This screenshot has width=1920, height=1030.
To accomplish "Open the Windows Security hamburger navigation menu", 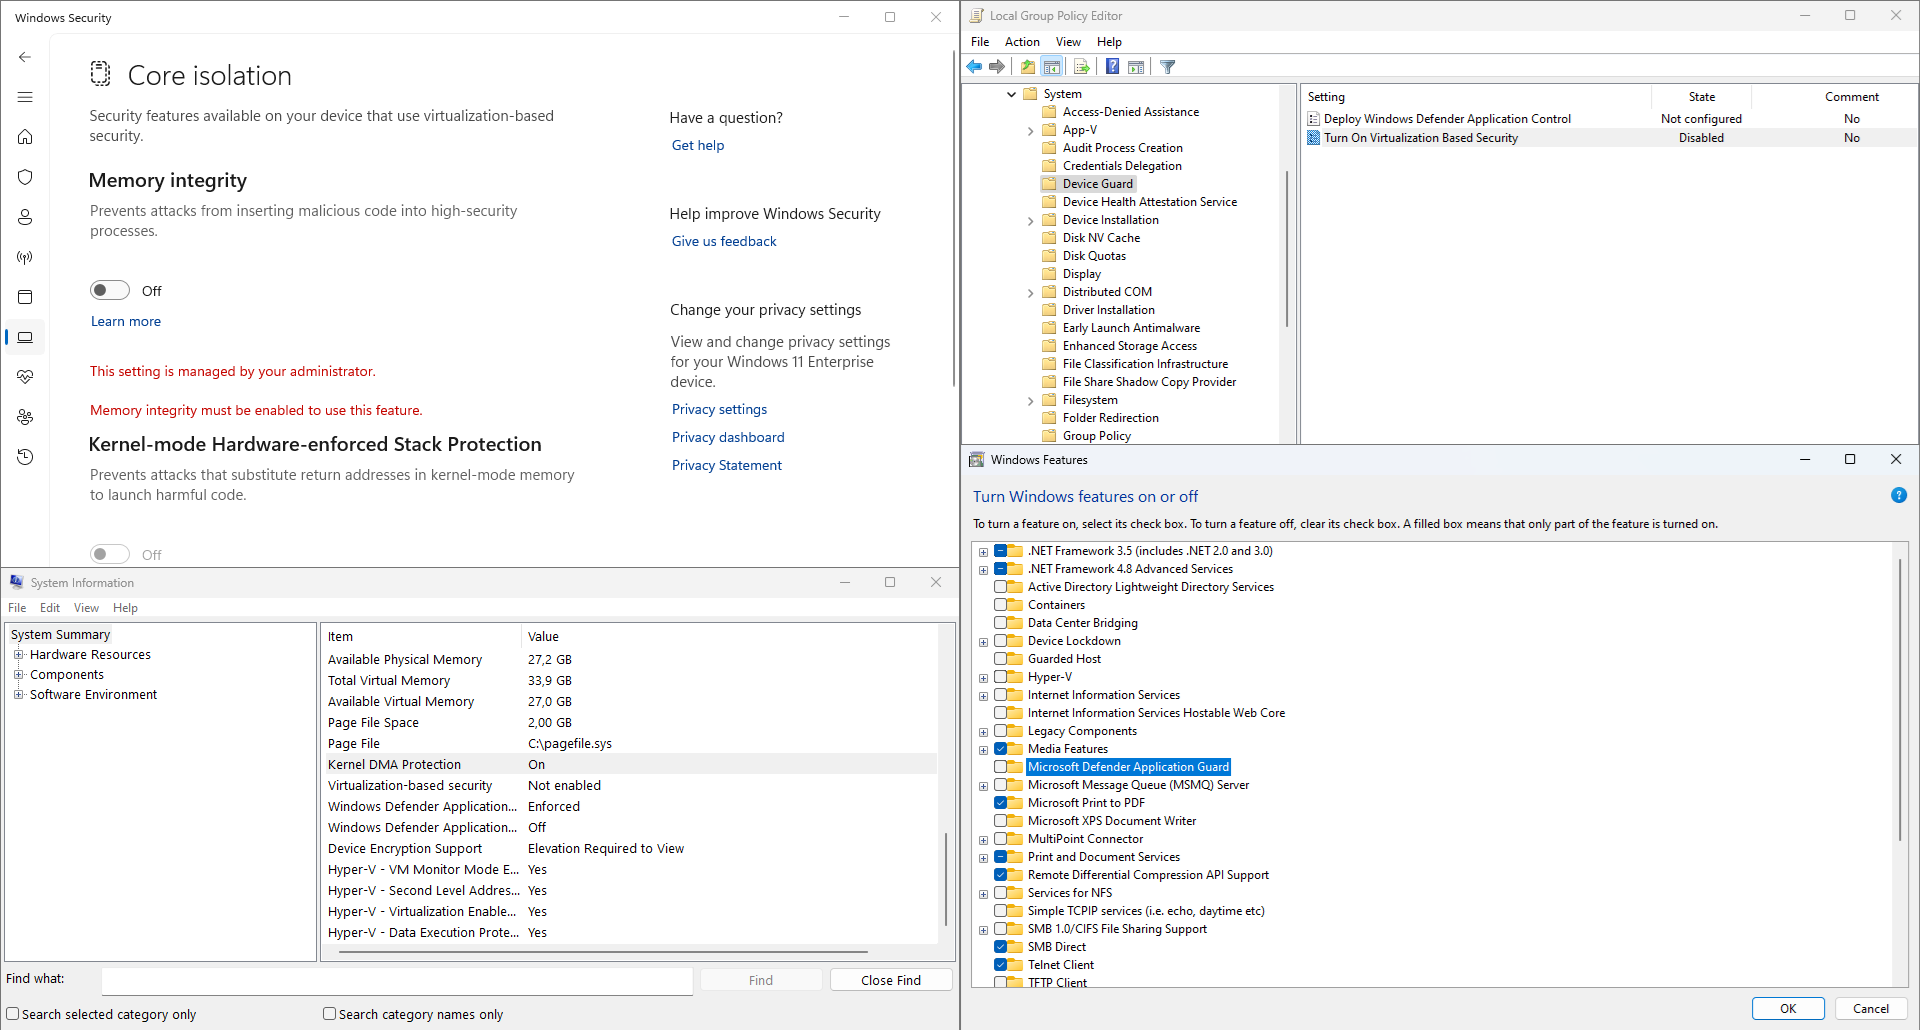I will coord(25,97).
